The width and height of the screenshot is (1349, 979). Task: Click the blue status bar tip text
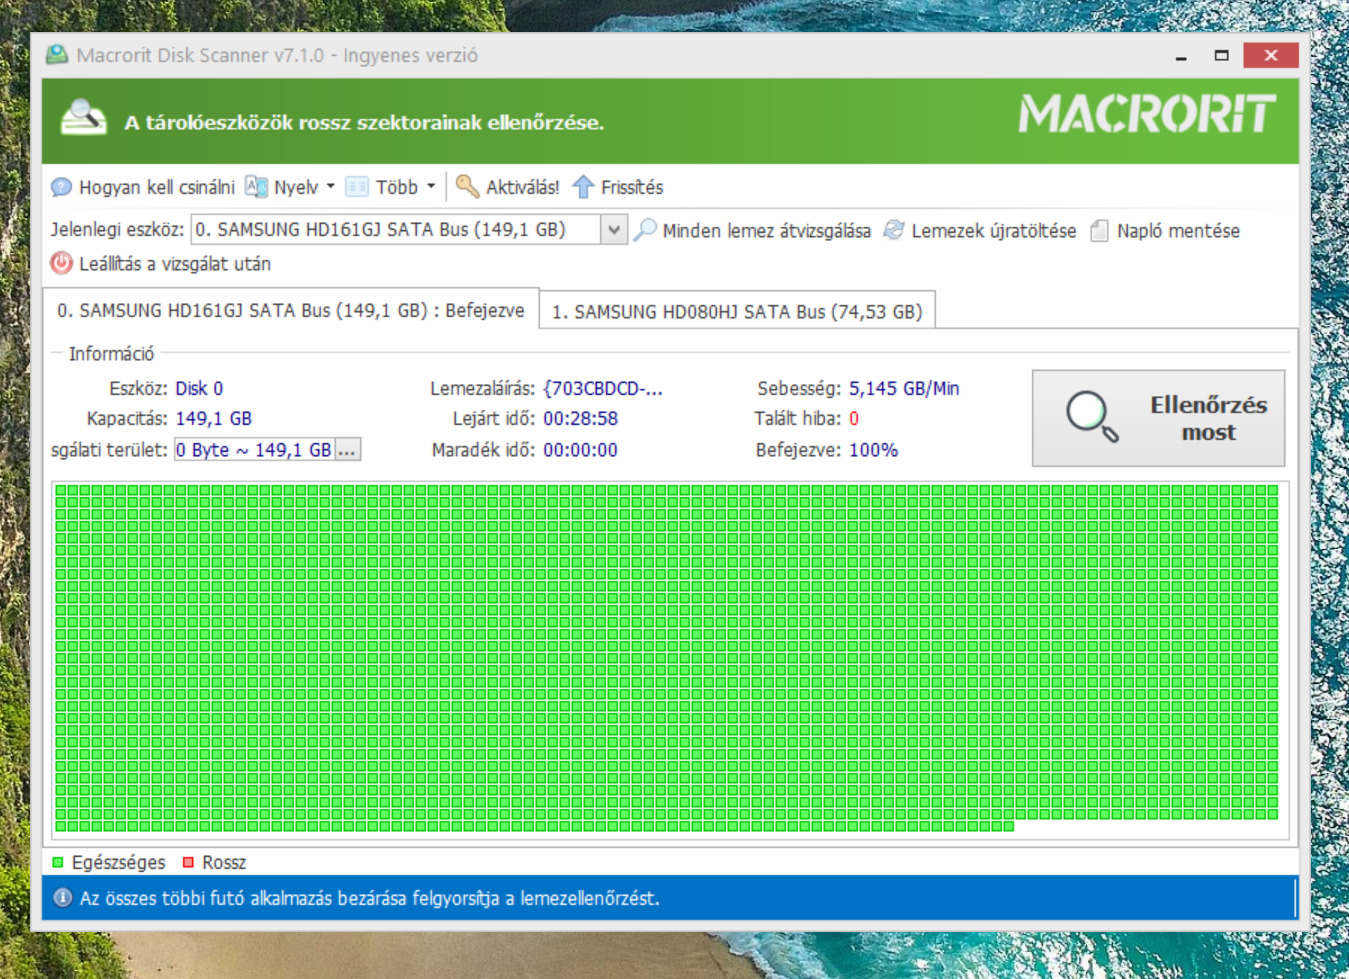point(370,898)
